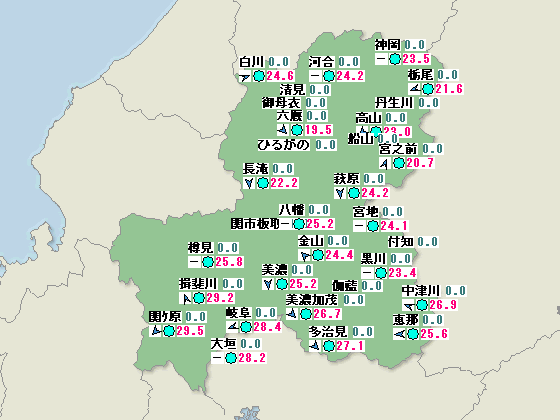This screenshot has width=560, height=420.
Task: Click the sunny icon for 神岡
Action: click(395, 59)
